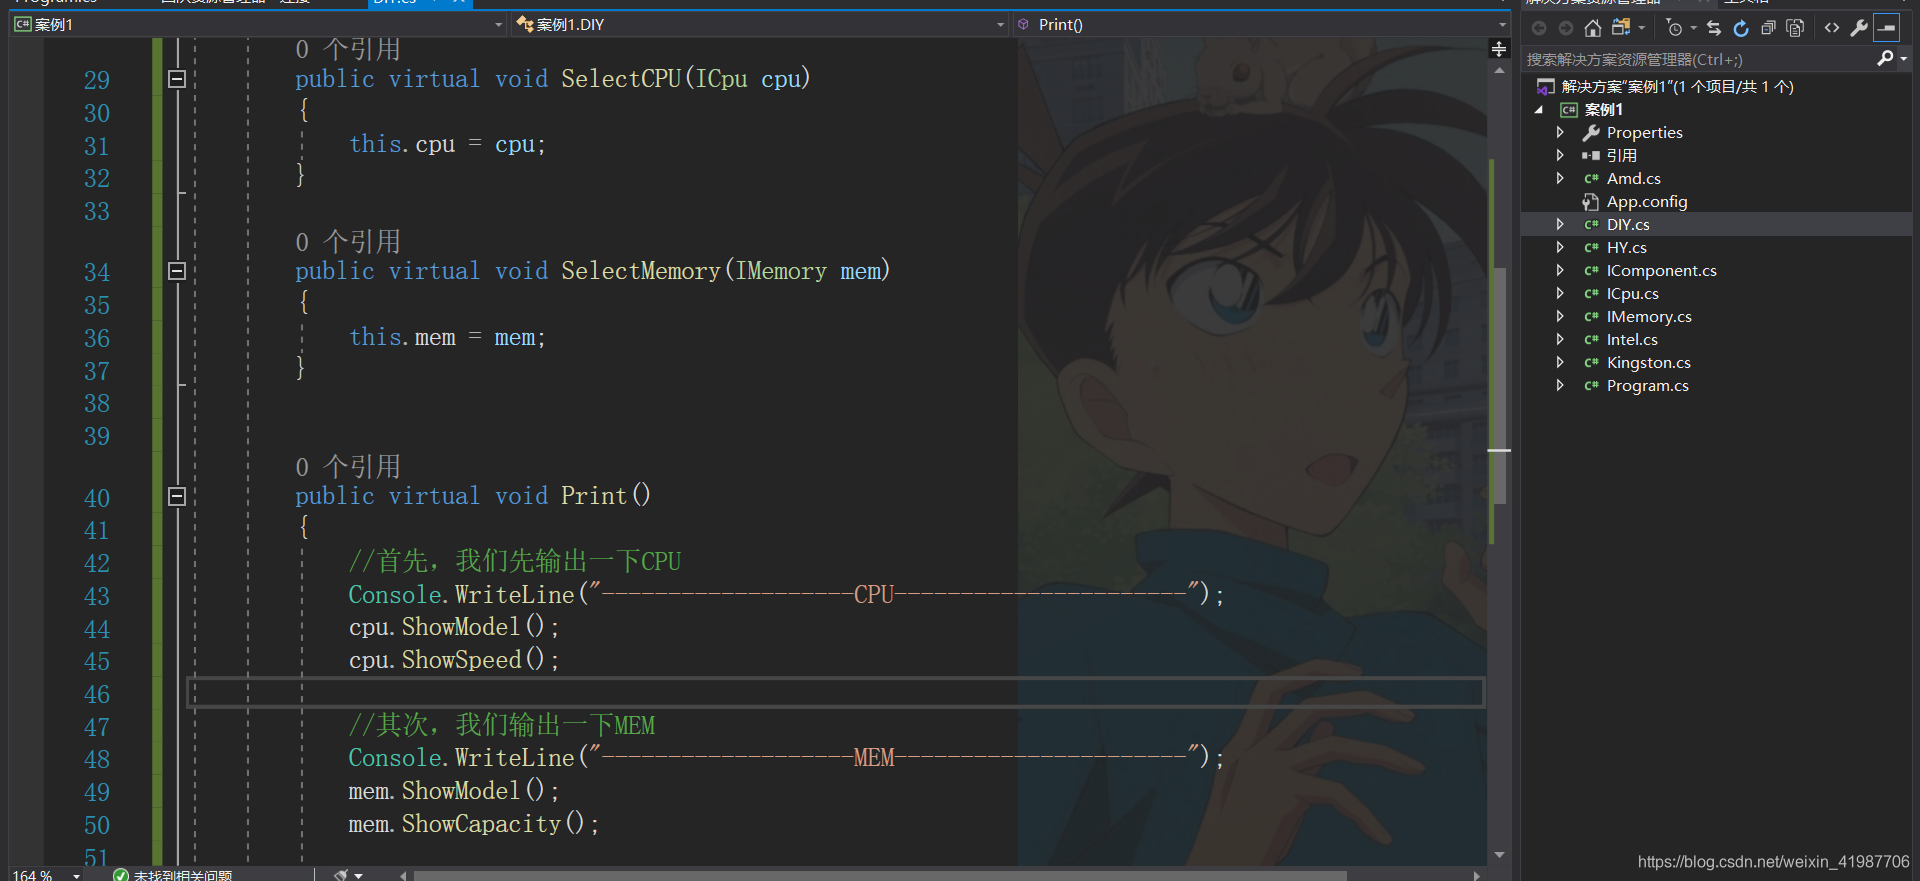Click the back arrow in Solution Explorer toolbar

coord(1539,28)
